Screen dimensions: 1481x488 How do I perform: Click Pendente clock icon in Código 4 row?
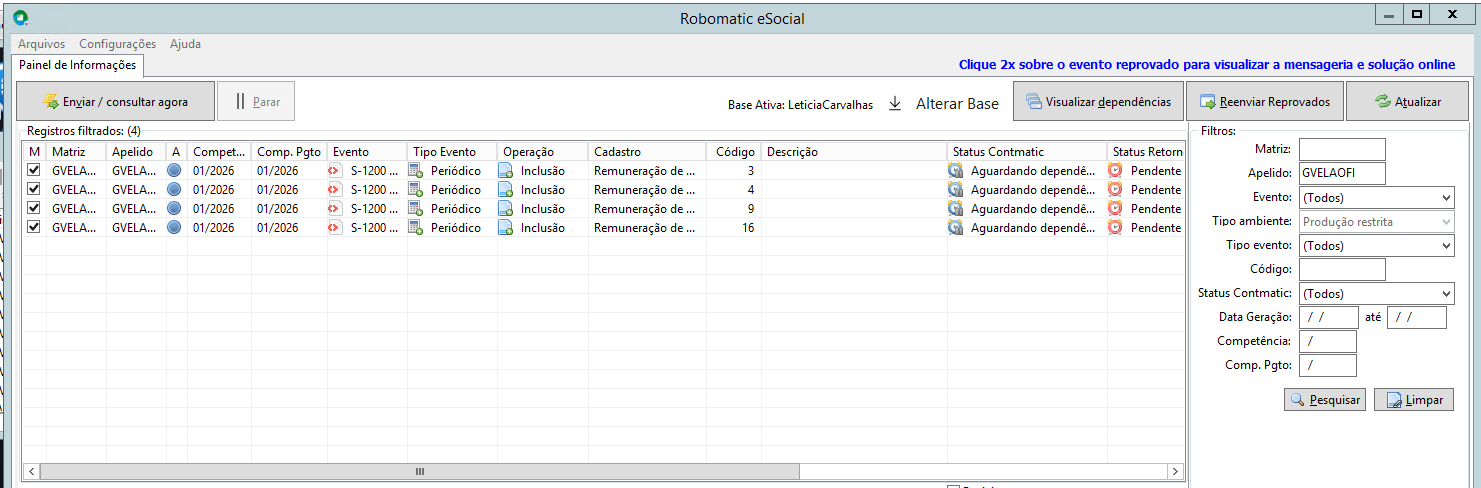tap(1116, 189)
